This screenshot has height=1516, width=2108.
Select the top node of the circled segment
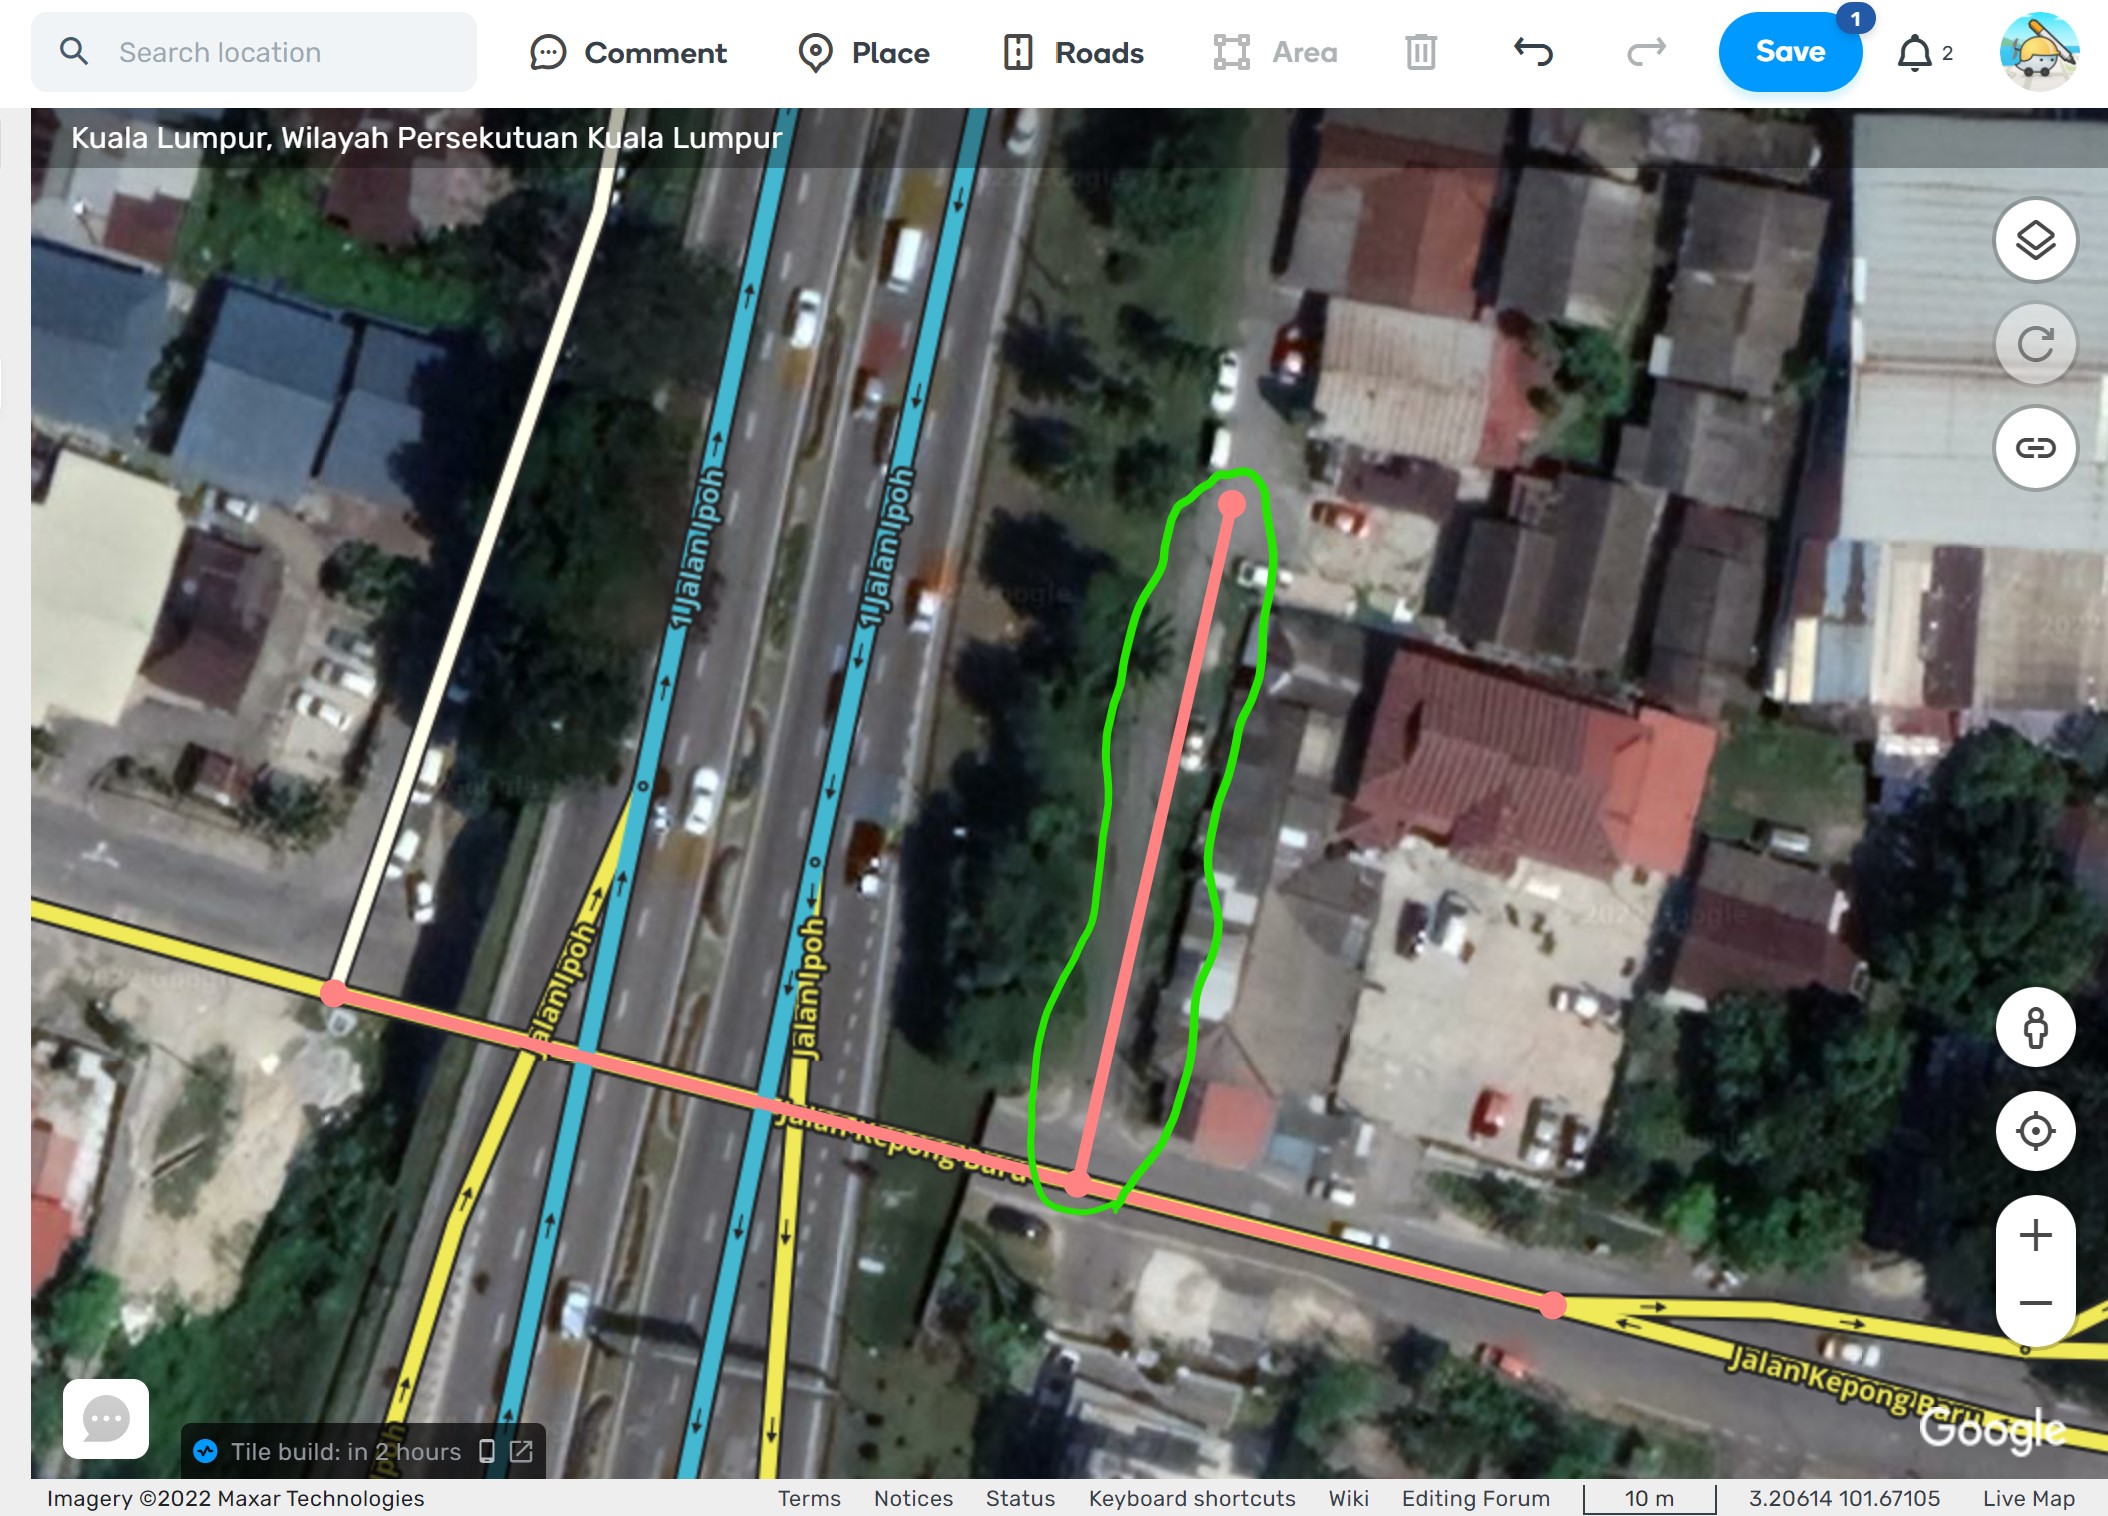(x=1232, y=504)
